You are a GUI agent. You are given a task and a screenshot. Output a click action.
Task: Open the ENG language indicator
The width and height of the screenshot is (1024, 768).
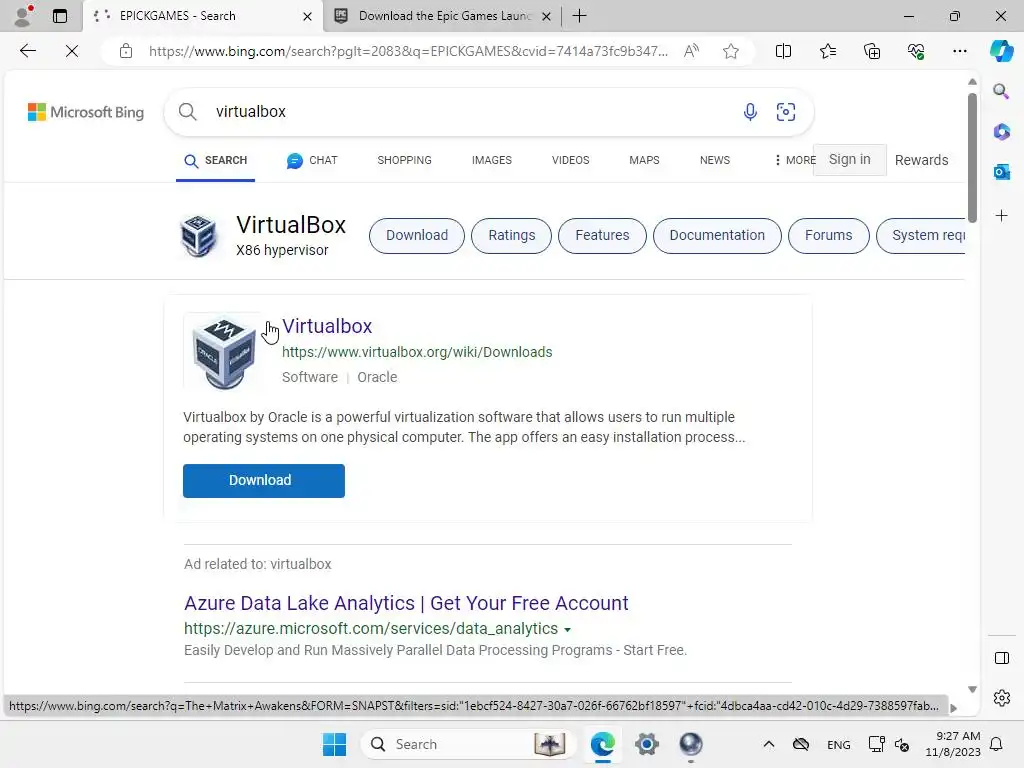pyautogui.click(x=838, y=744)
